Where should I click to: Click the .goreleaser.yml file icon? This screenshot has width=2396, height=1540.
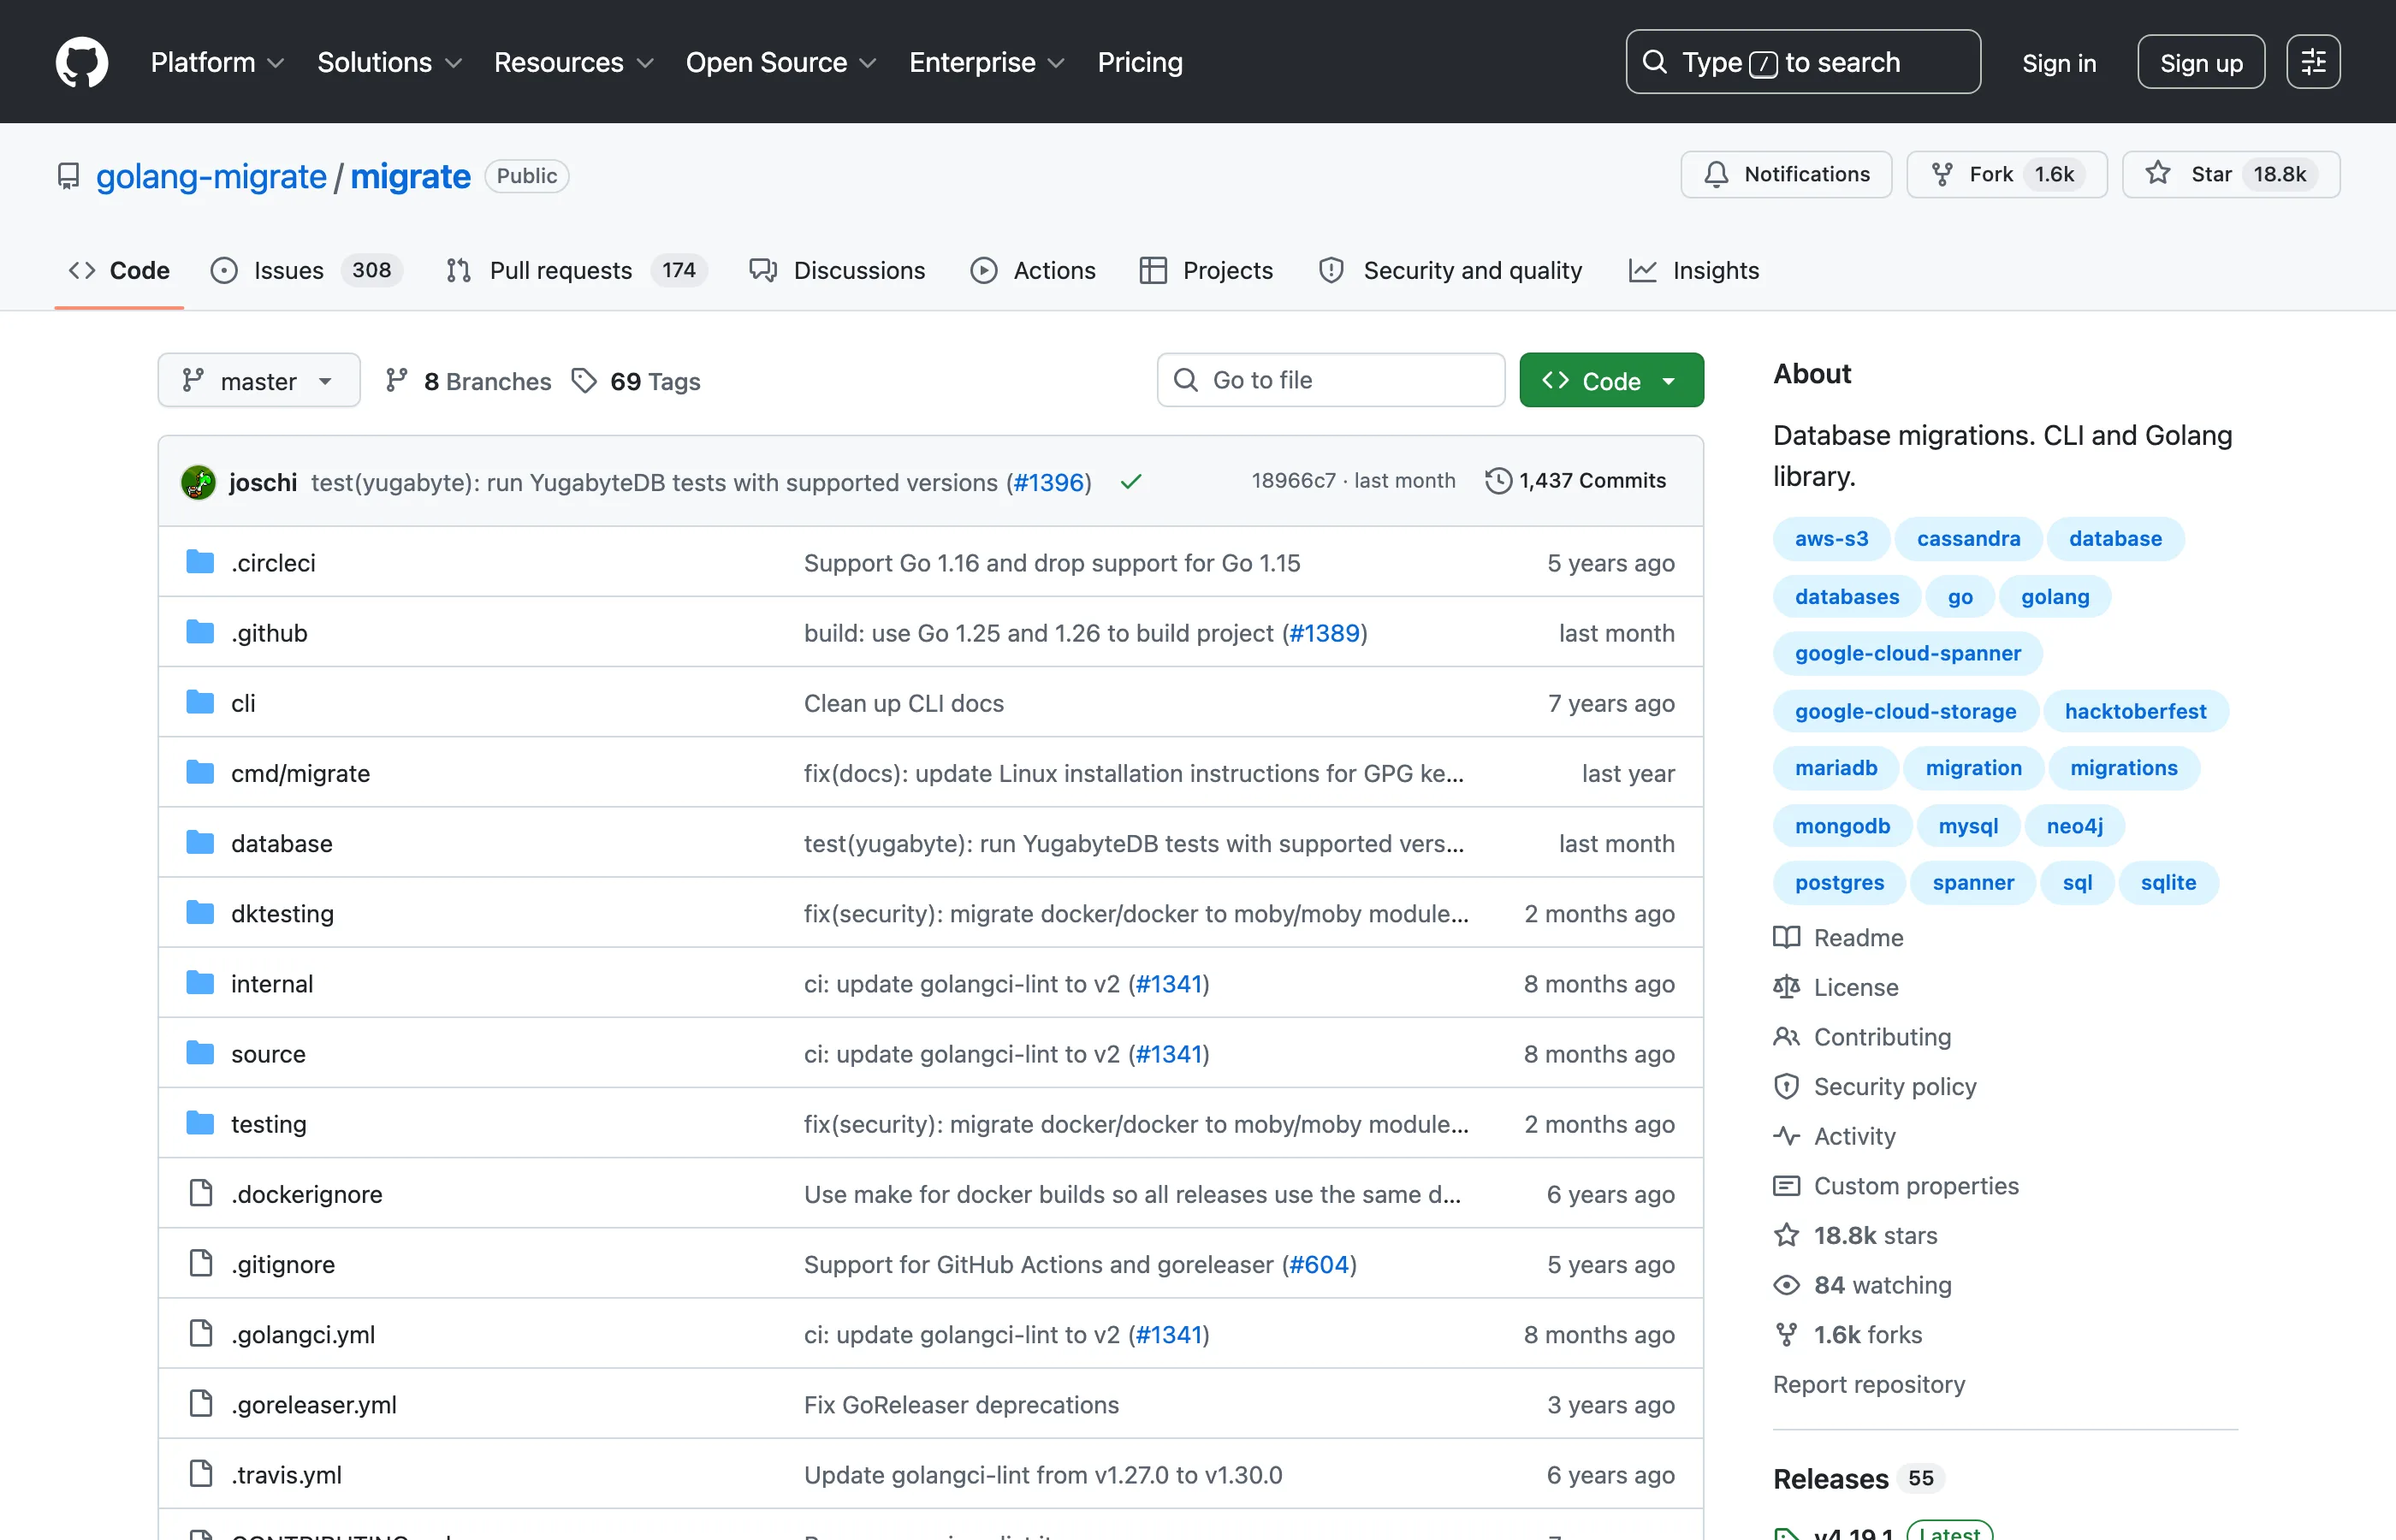[201, 1404]
